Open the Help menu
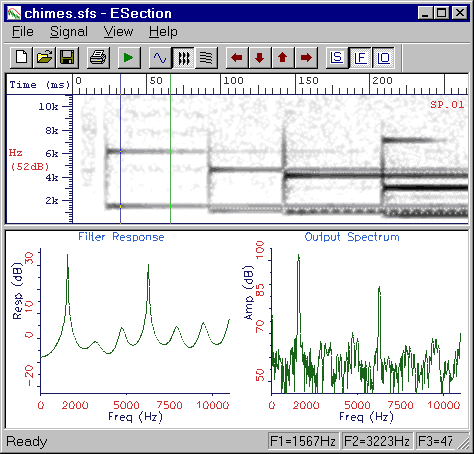Viewport: 474px width, 454px height. click(163, 32)
